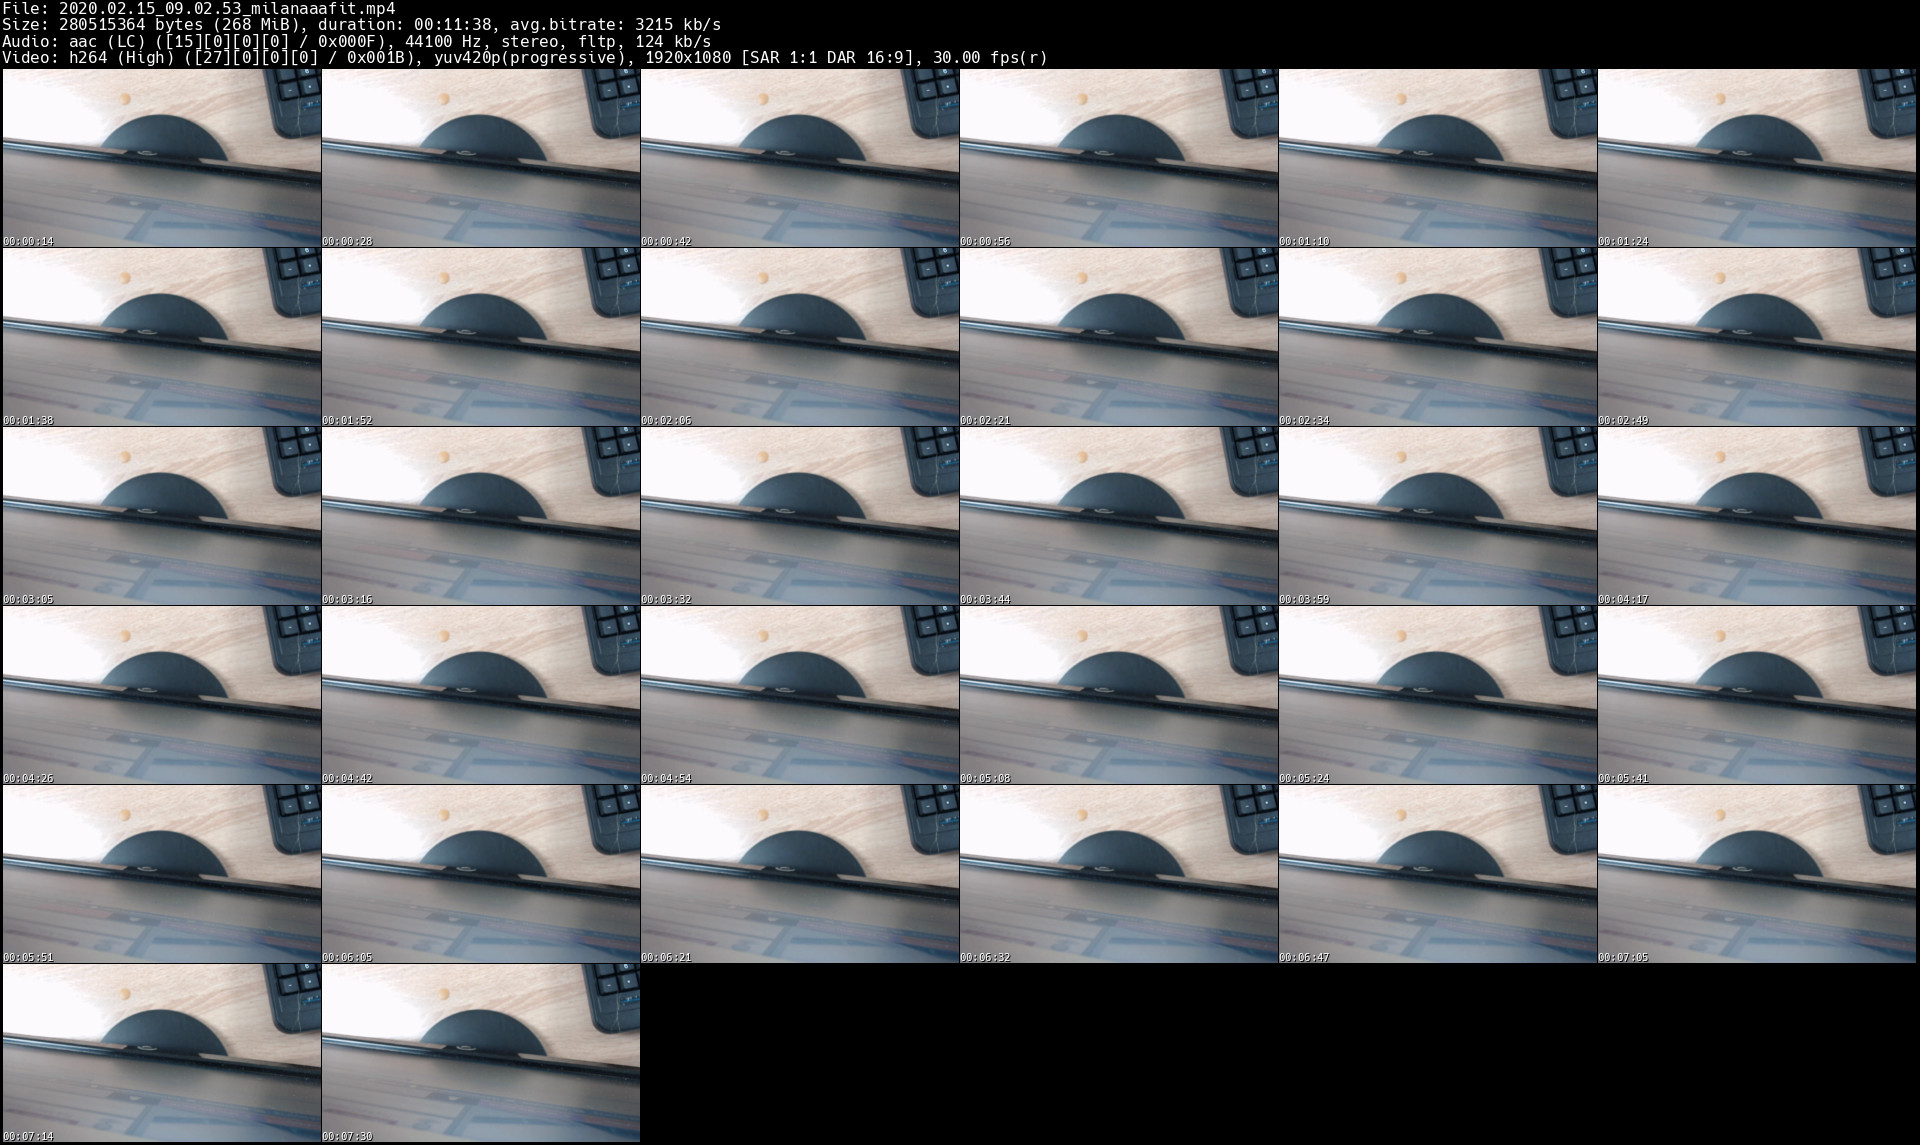1920x1145 pixels.
Task: Click the file name 2020.02.15_09.02.53_milanaaafit.mp4
Action: pos(227,8)
